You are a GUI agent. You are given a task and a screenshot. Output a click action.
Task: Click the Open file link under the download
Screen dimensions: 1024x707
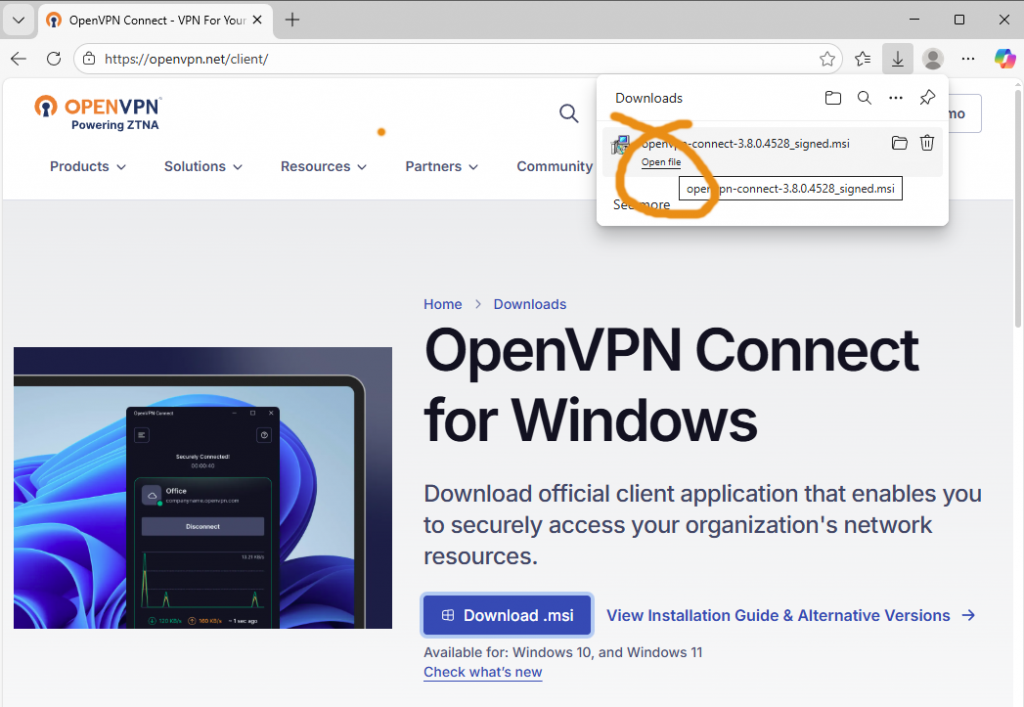tap(661, 162)
